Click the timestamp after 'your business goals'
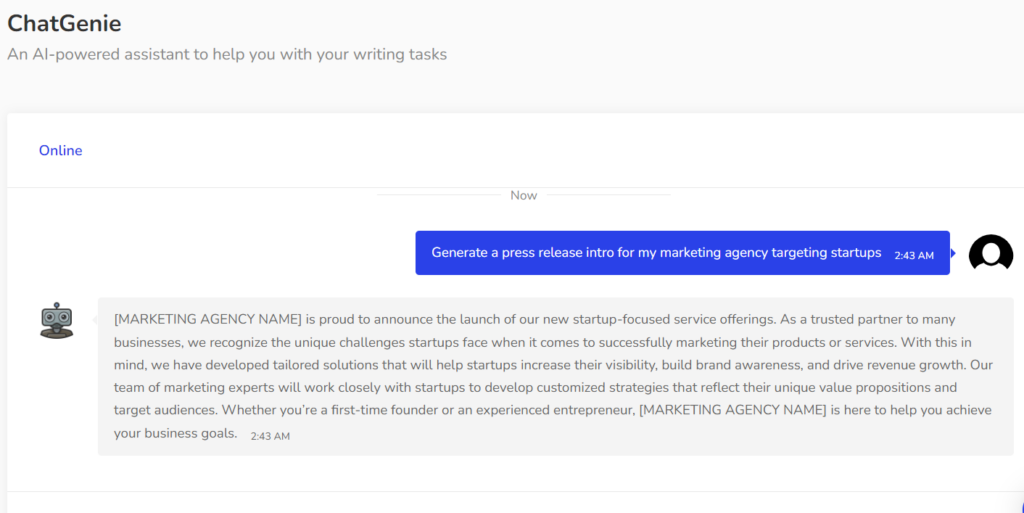The image size is (1024, 513). pos(270,436)
